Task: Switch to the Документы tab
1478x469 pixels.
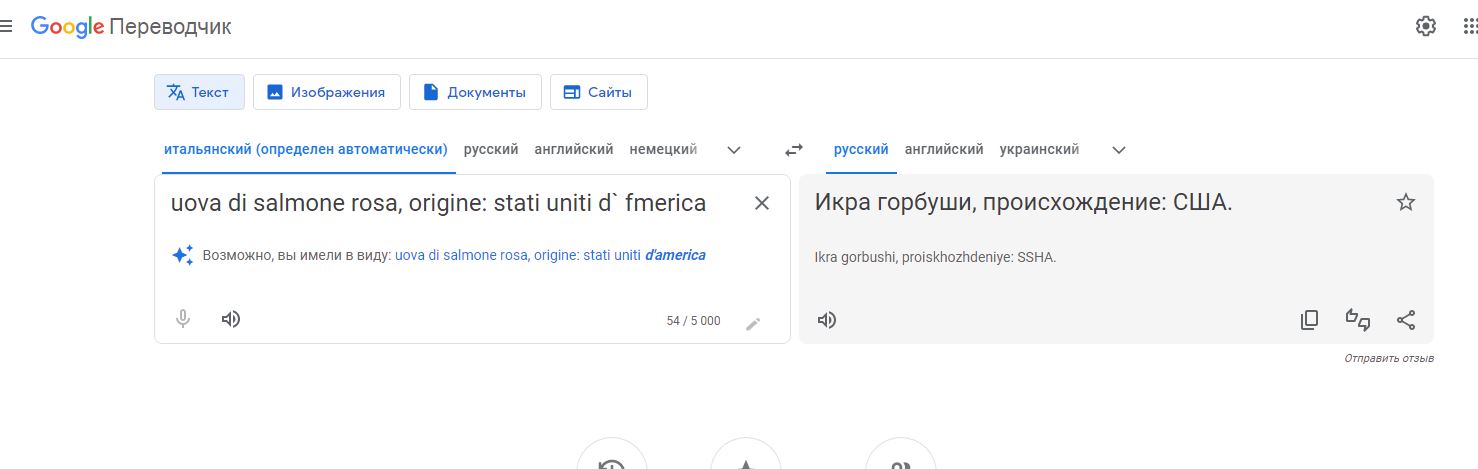Action: 475,92
